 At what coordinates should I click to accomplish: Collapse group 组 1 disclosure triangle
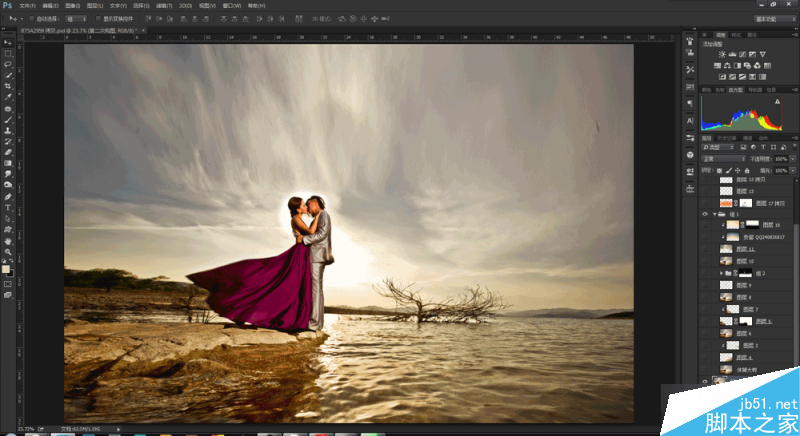tap(714, 214)
